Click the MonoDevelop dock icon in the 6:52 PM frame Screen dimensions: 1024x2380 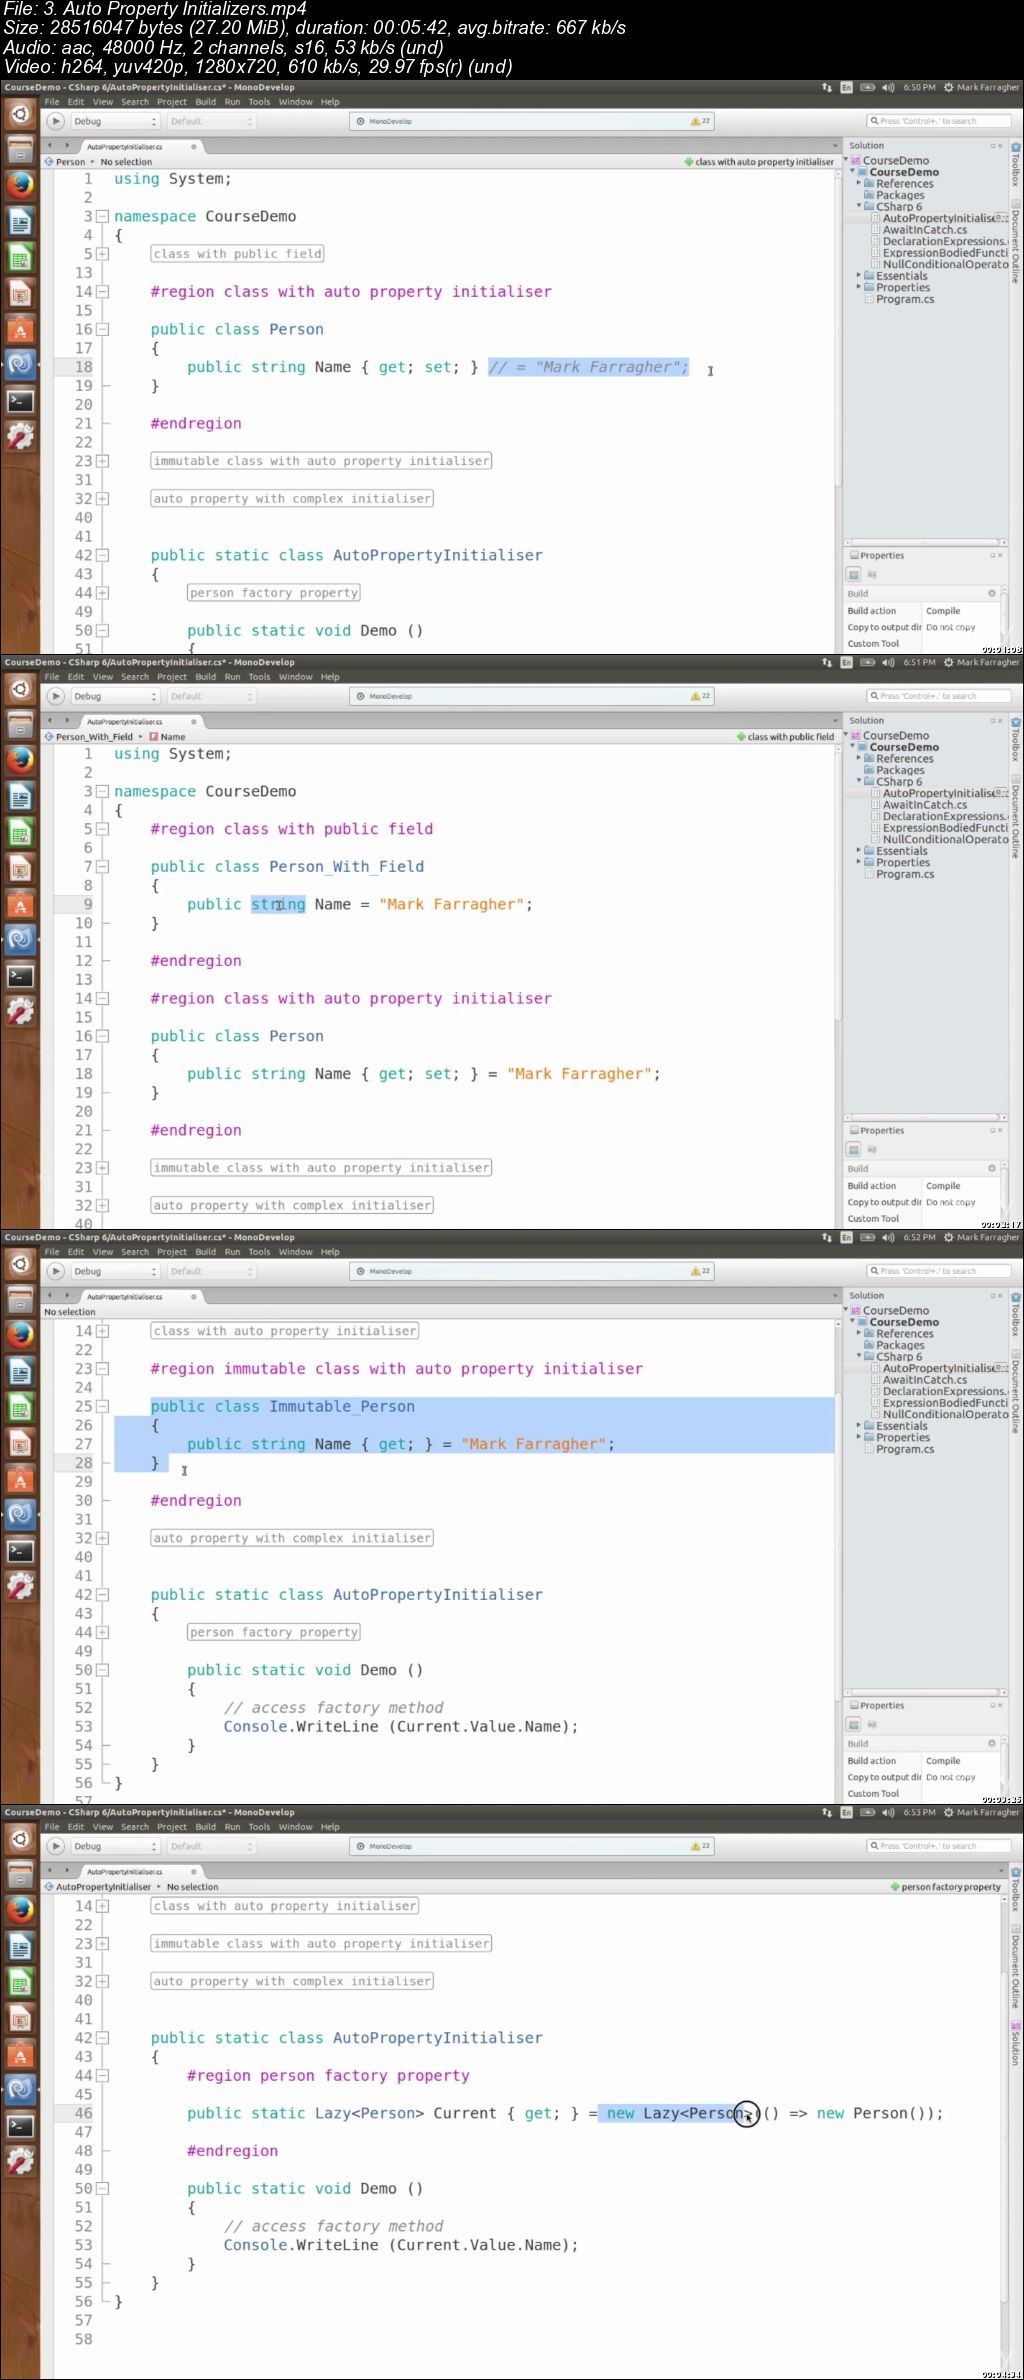(x=20, y=1514)
